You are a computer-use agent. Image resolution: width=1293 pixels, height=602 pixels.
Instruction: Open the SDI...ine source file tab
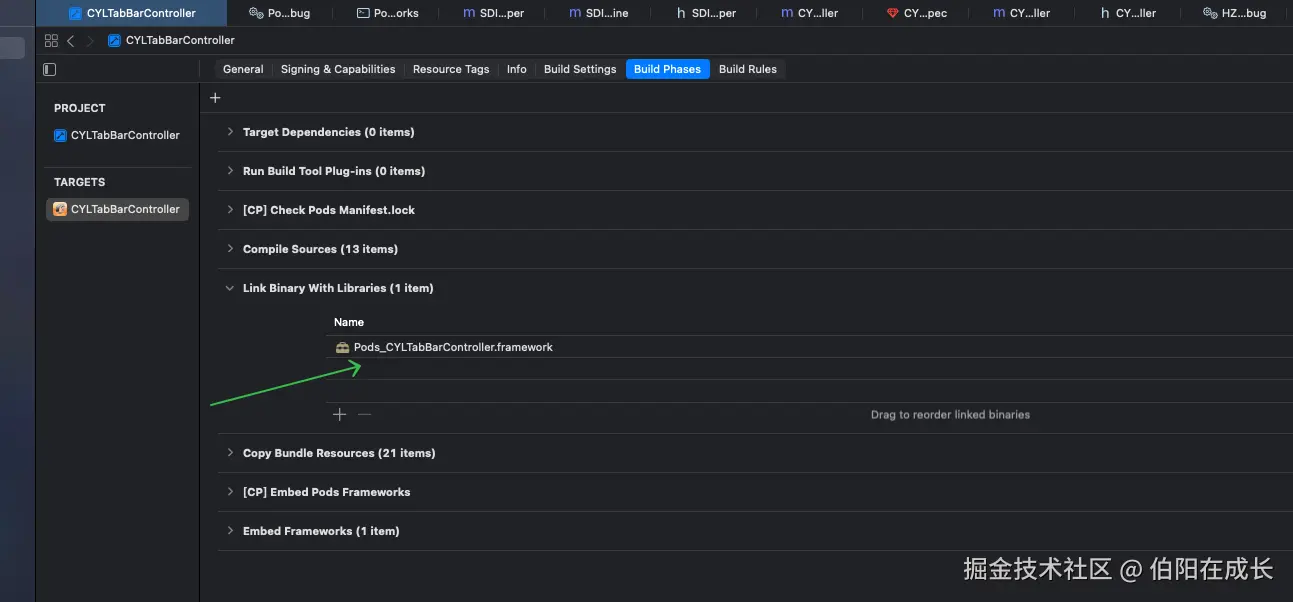tap(599, 13)
